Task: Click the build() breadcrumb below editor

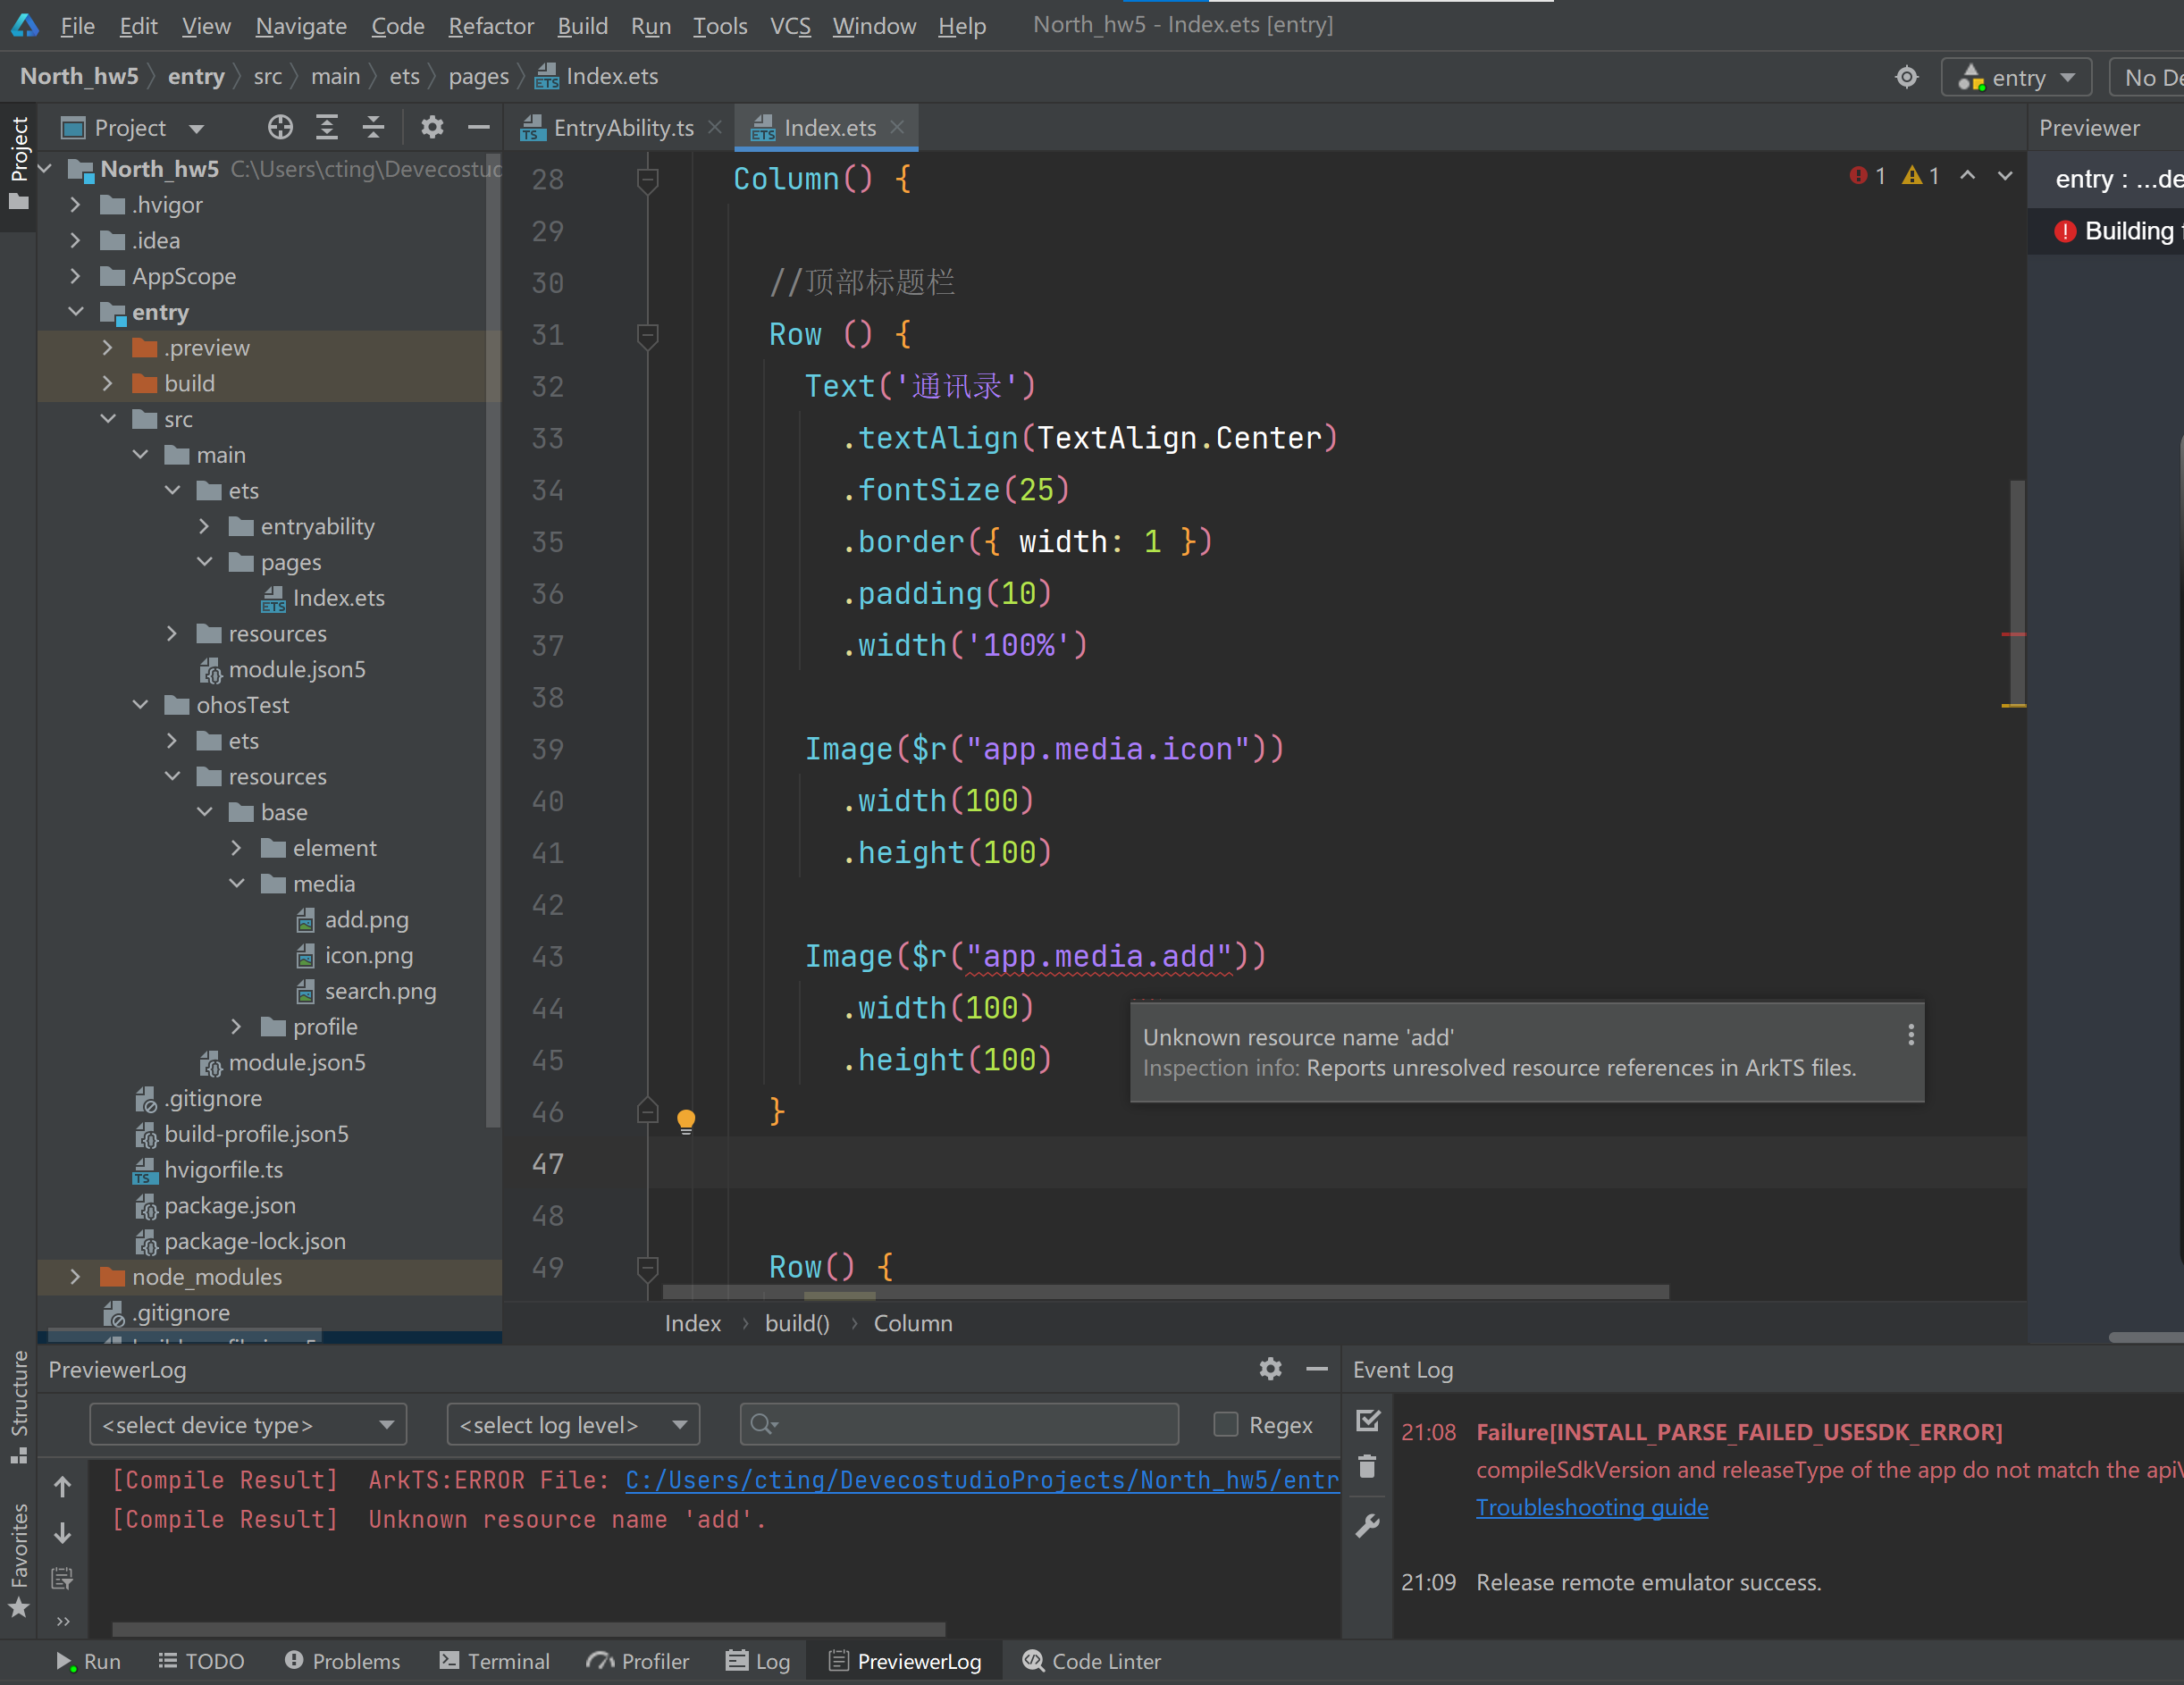Action: [797, 1323]
